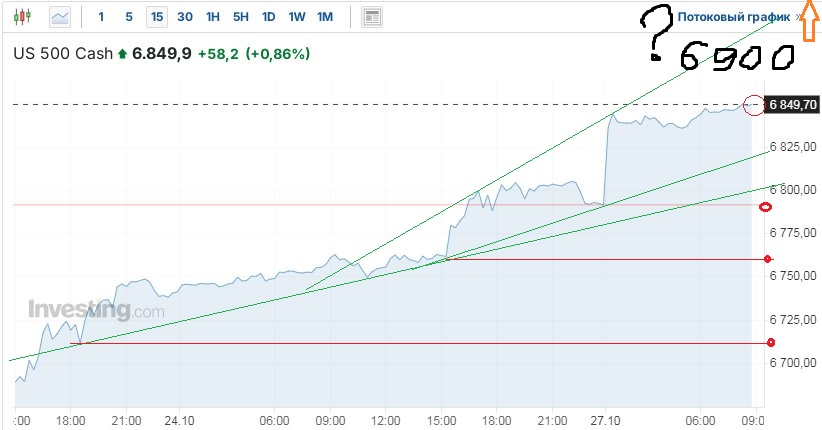Choose the 5H interval
Viewport: 822px width, 430px height.
click(241, 17)
